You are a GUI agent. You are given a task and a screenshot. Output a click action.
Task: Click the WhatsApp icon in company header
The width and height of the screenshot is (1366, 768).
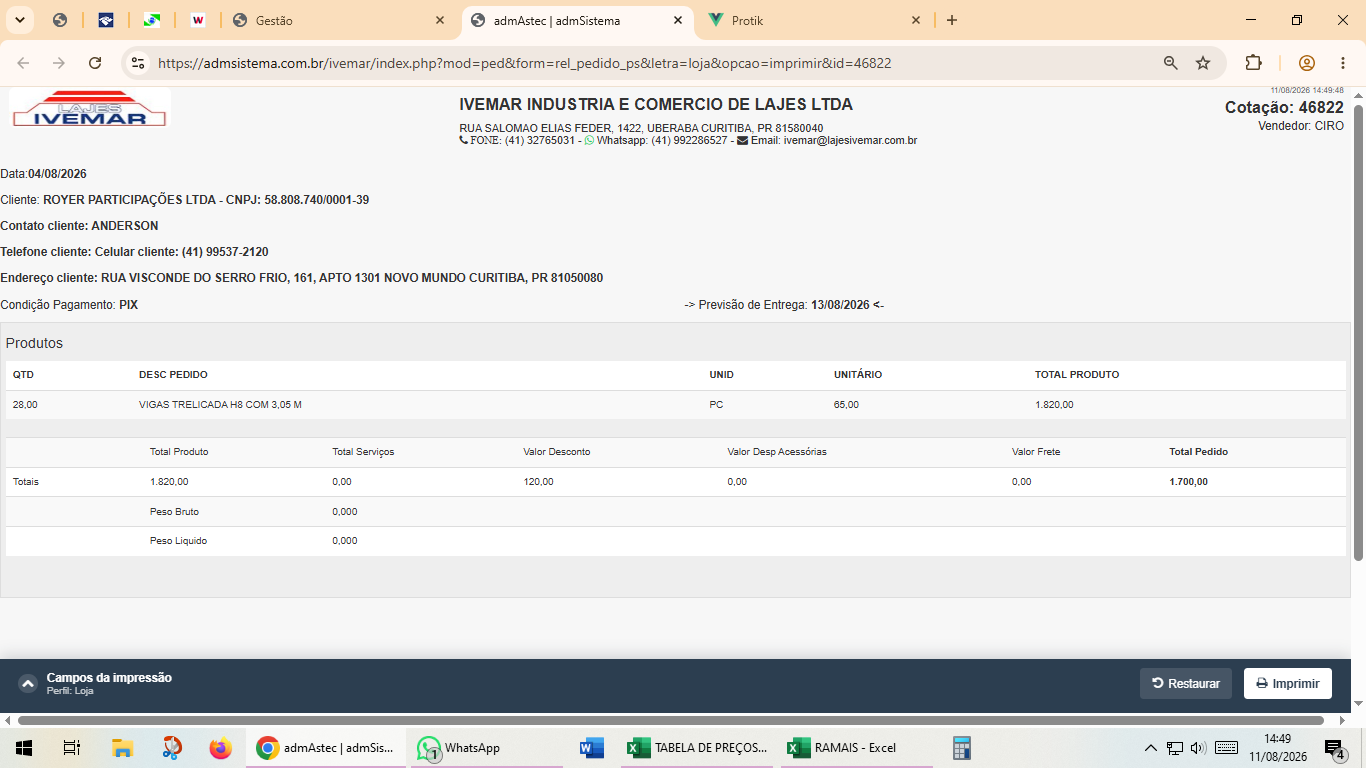click(589, 140)
